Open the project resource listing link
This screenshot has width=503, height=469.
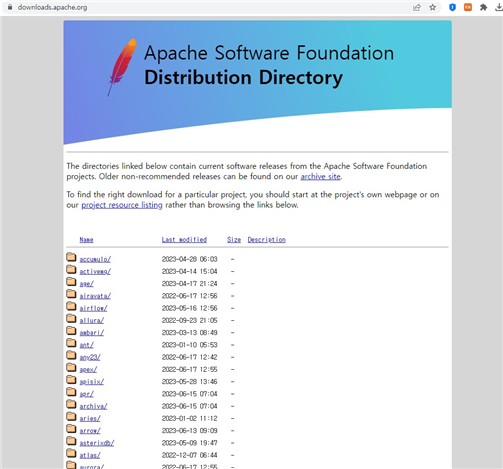(x=122, y=205)
